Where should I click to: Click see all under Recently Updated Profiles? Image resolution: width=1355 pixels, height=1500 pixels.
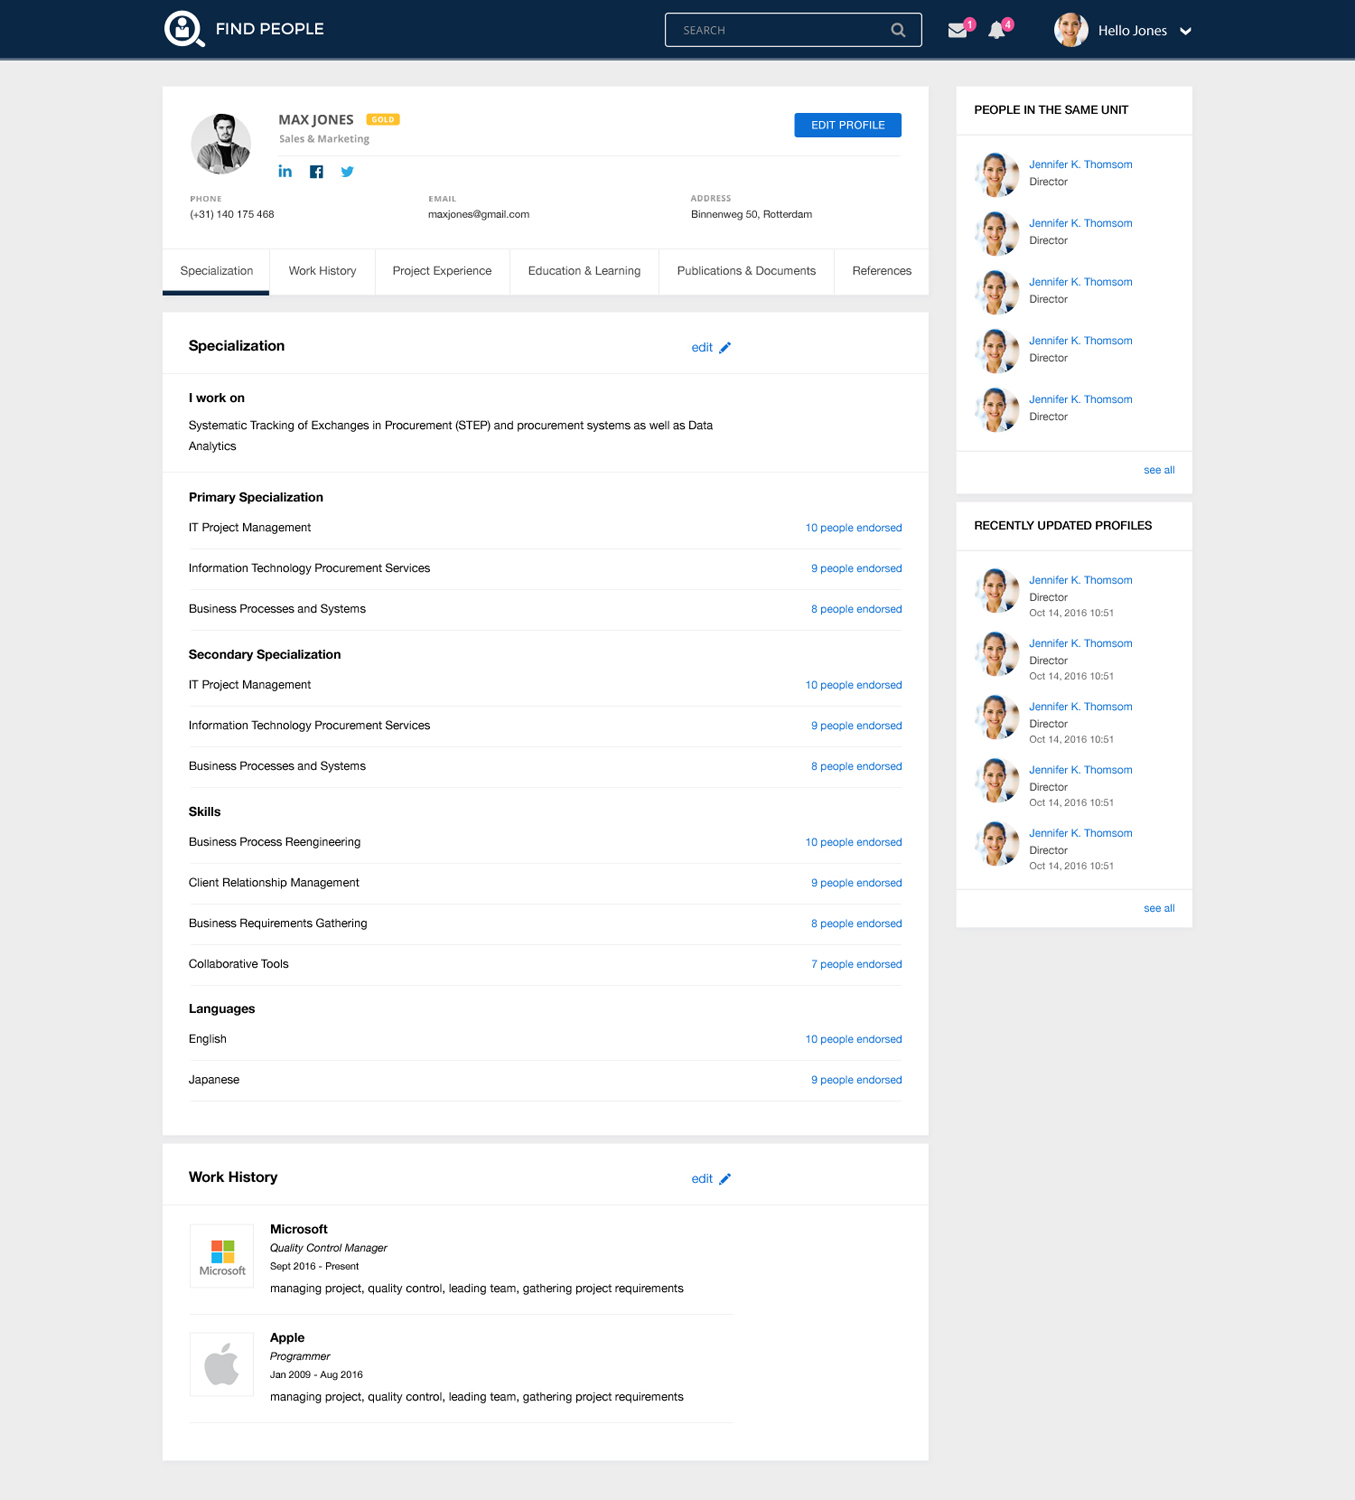coord(1158,908)
